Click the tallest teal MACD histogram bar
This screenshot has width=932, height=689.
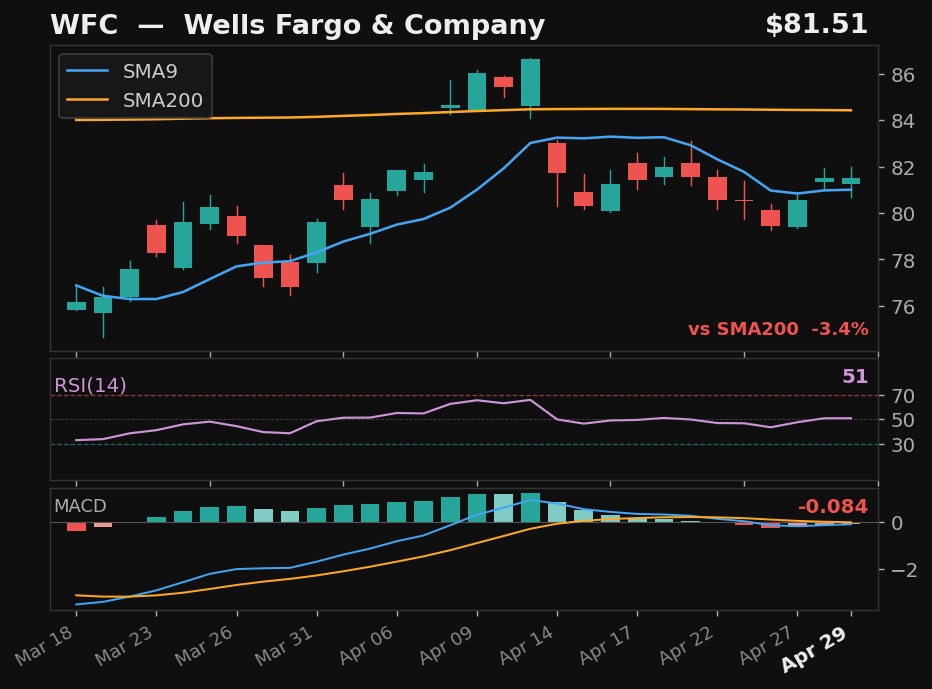(531, 505)
